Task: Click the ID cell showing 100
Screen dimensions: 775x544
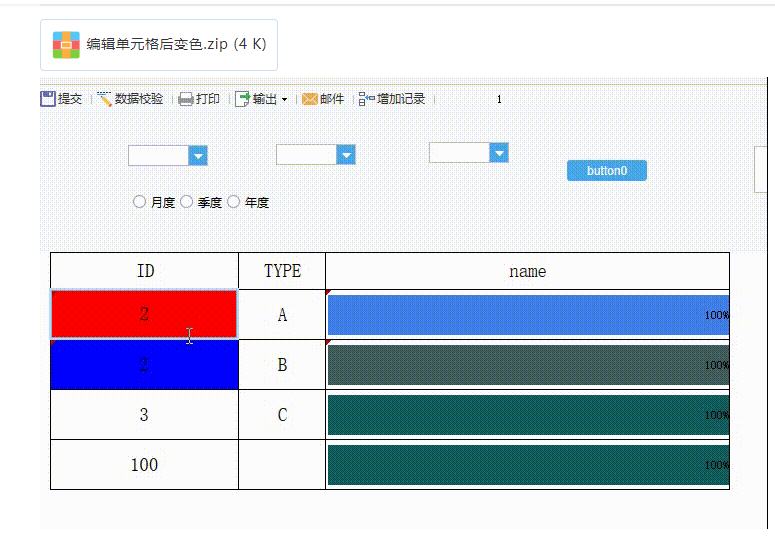Action: 144,464
